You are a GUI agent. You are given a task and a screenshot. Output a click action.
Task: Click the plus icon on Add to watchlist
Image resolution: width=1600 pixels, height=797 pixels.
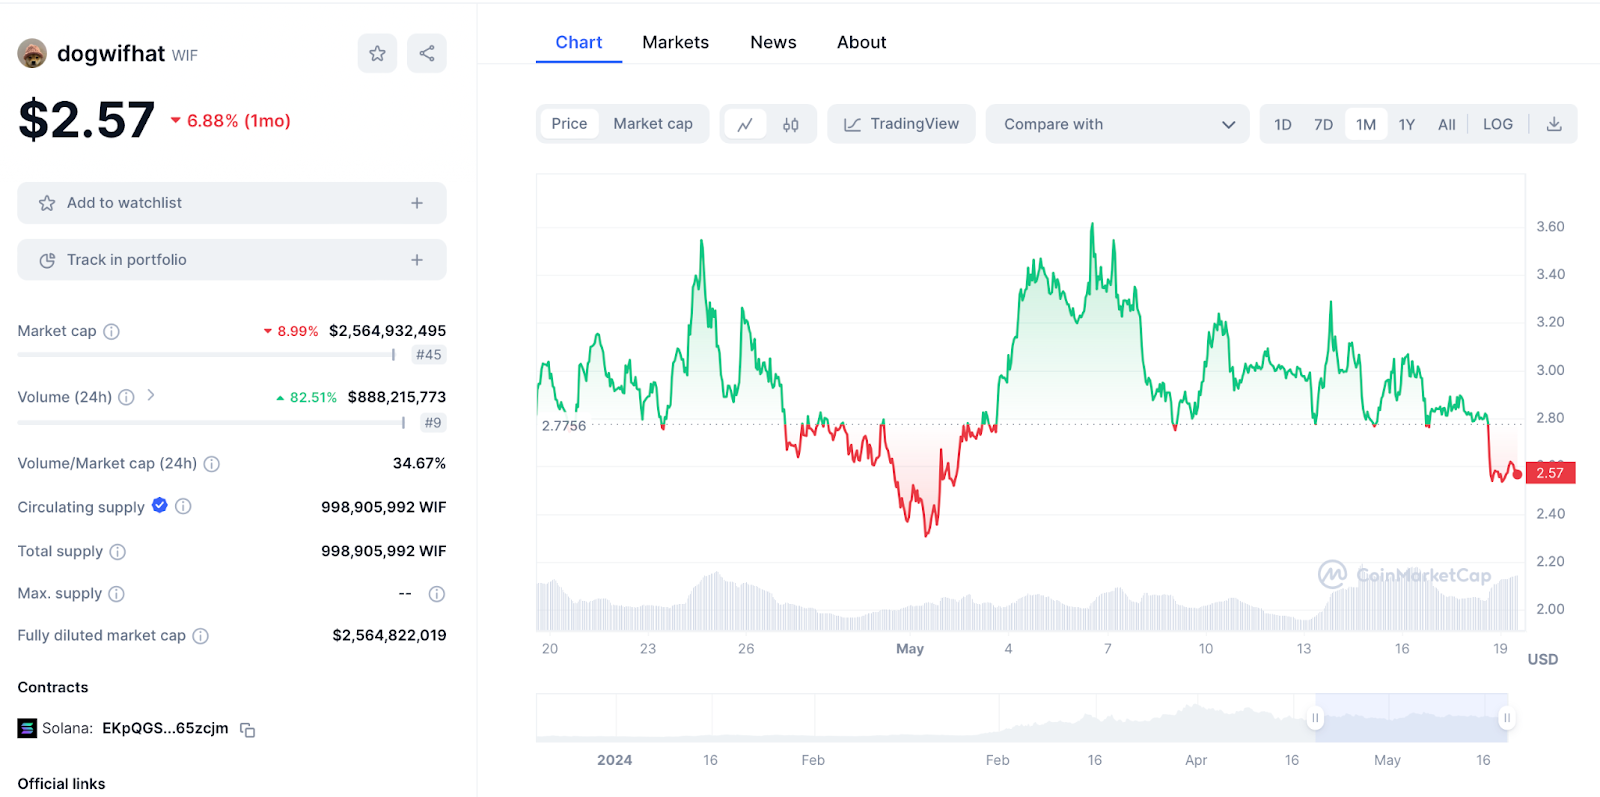coord(417,203)
